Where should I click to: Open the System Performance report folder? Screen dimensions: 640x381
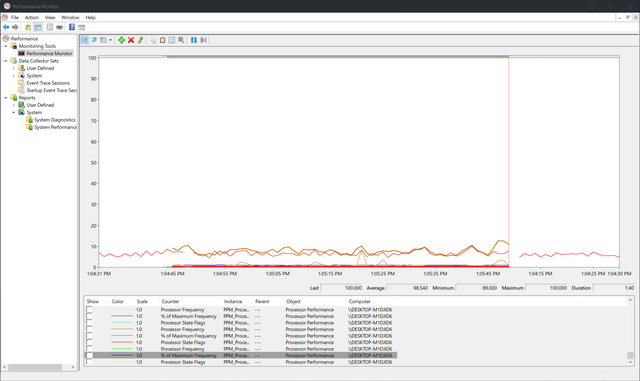[x=55, y=127]
